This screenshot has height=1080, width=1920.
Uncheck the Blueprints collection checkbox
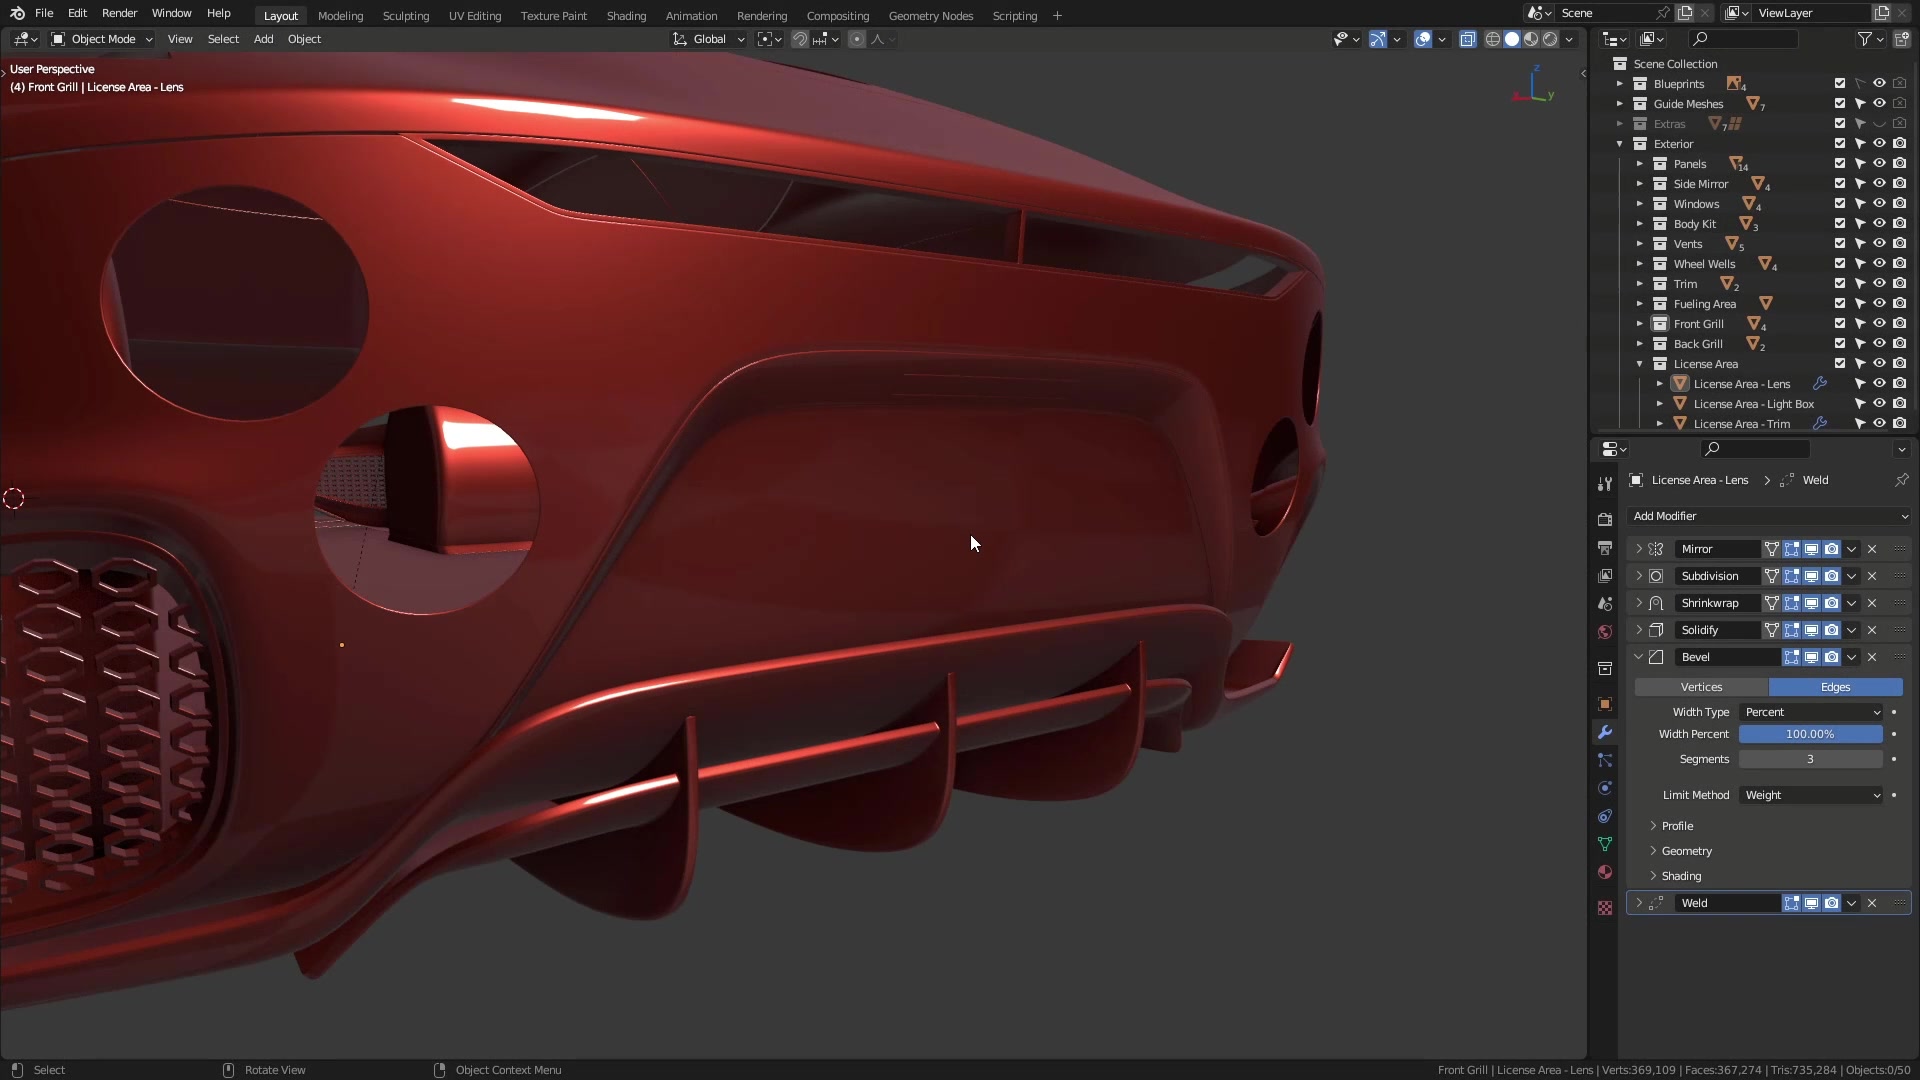1840,84
